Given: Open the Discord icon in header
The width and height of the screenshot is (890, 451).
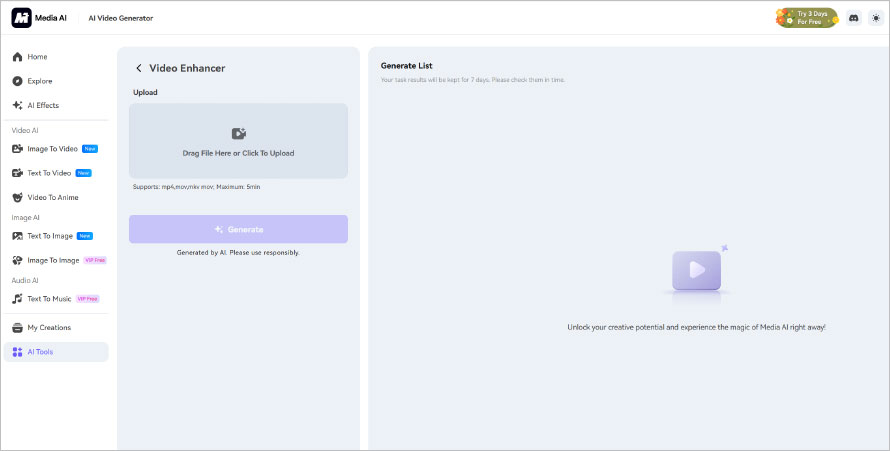Looking at the screenshot, I should click(853, 18).
